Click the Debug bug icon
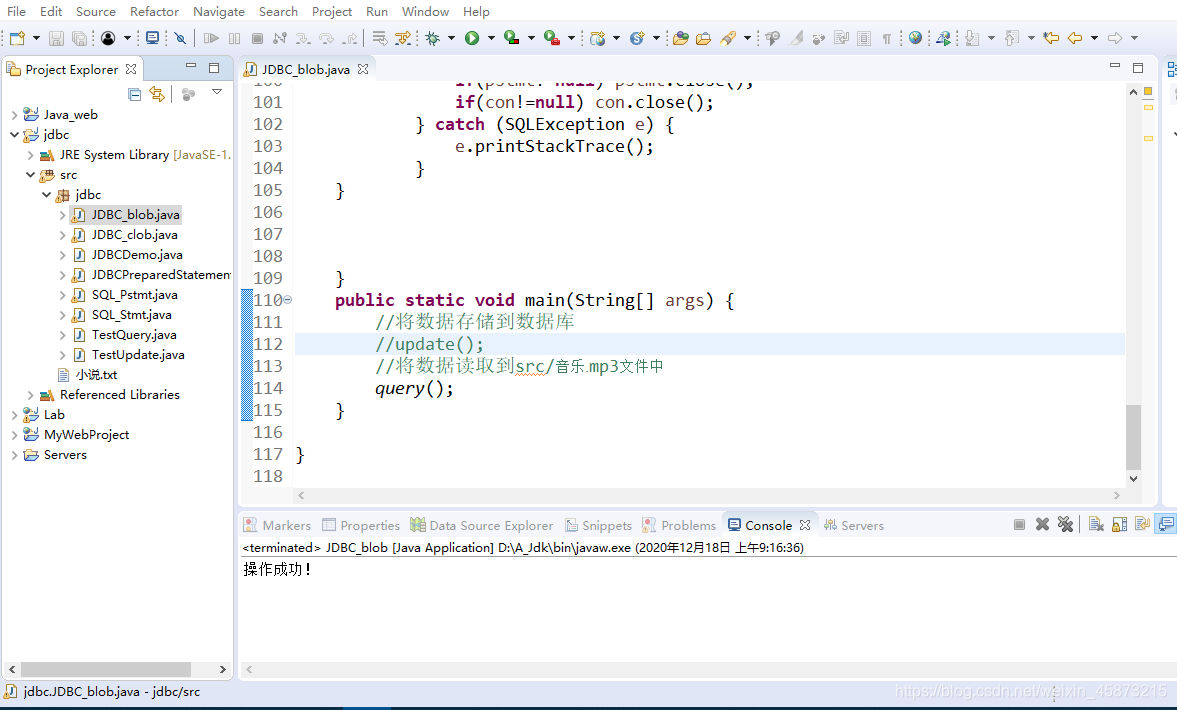 click(x=432, y=38)
